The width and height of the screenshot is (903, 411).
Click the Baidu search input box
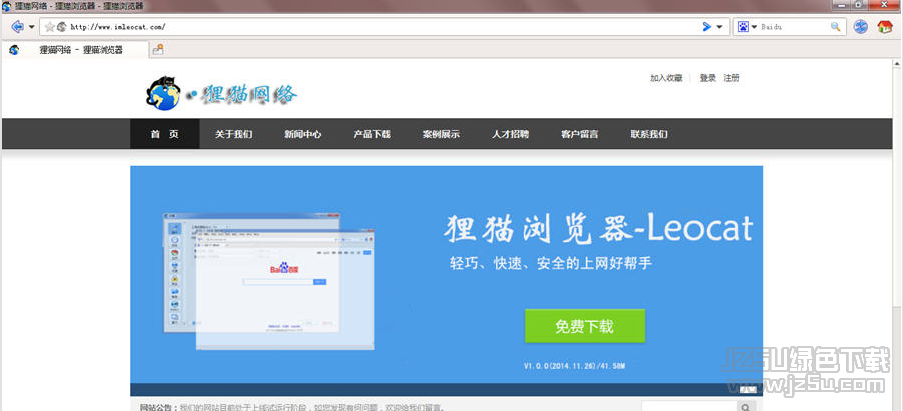tap(794, 26)
